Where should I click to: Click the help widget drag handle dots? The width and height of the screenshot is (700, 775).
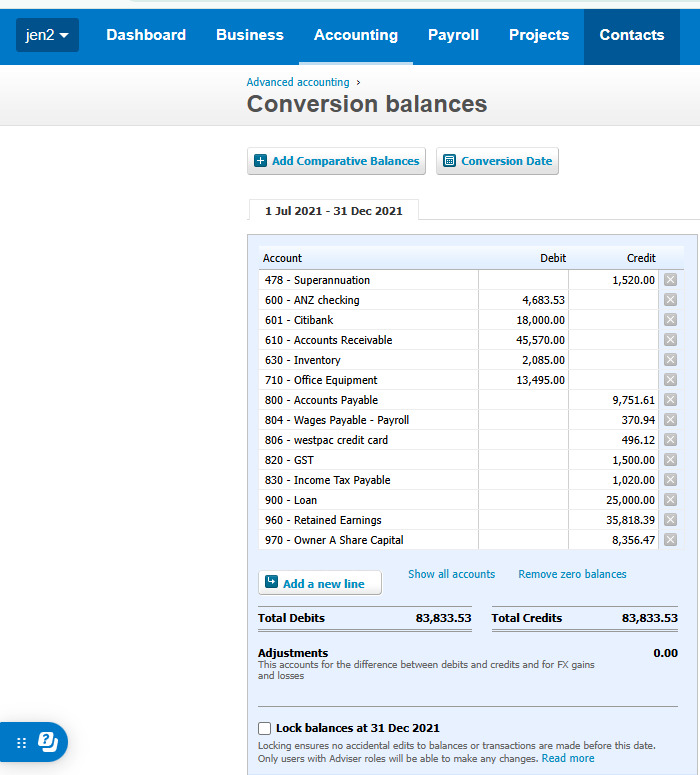pos(21,743)
